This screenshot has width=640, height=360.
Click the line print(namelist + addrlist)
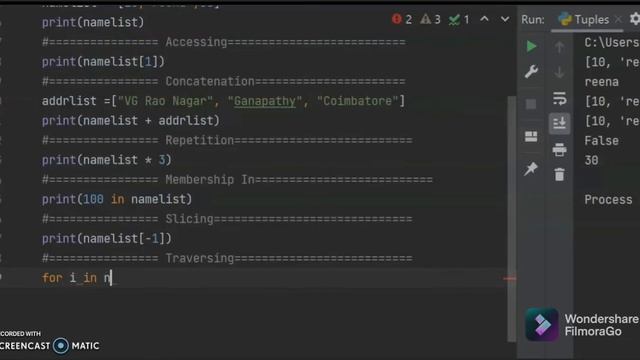coord(131,121)
